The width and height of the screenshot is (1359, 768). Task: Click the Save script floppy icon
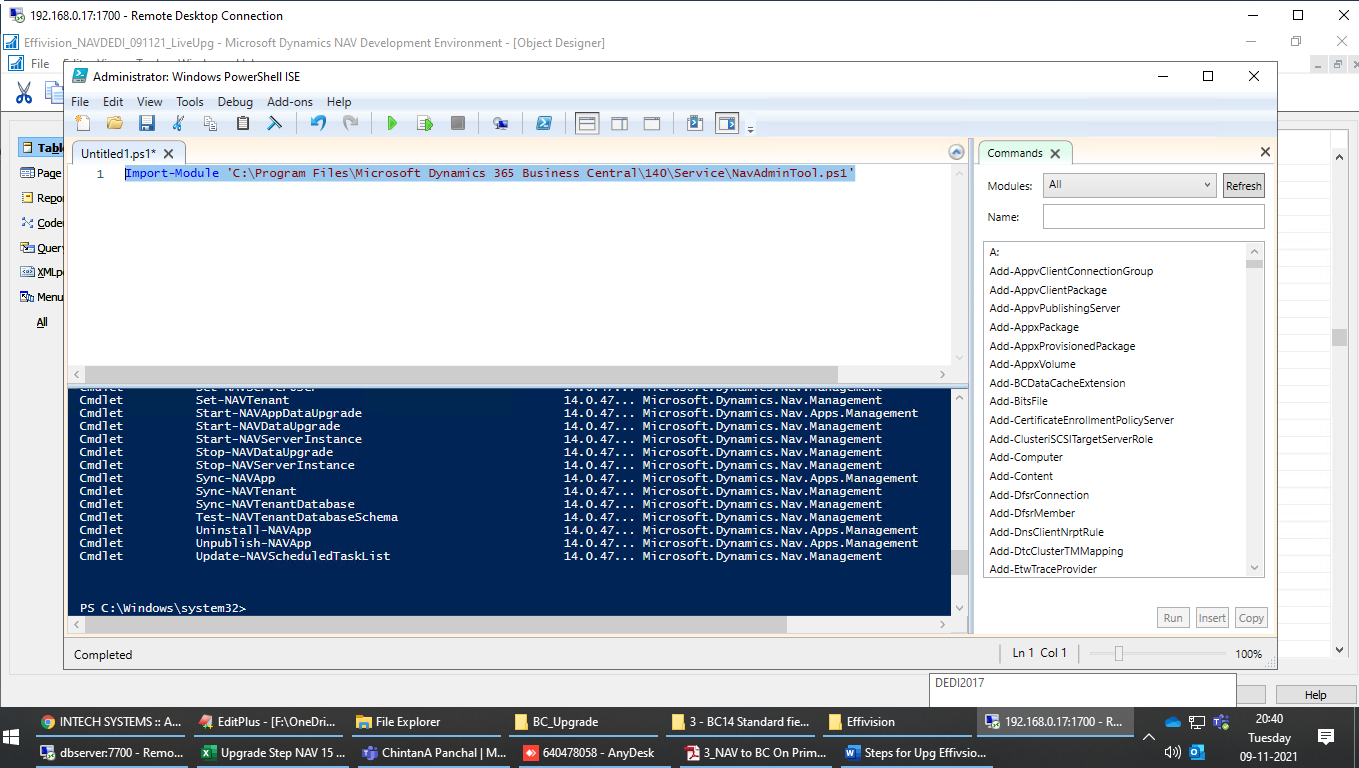point(147,123)
